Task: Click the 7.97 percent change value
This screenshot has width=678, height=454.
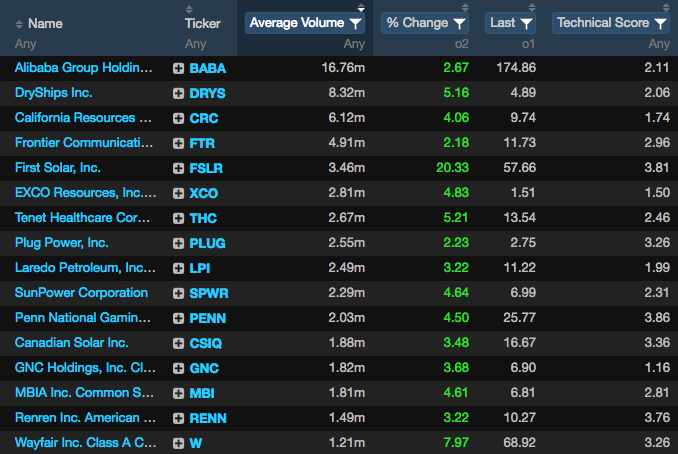Action: [x=456, y=443]
